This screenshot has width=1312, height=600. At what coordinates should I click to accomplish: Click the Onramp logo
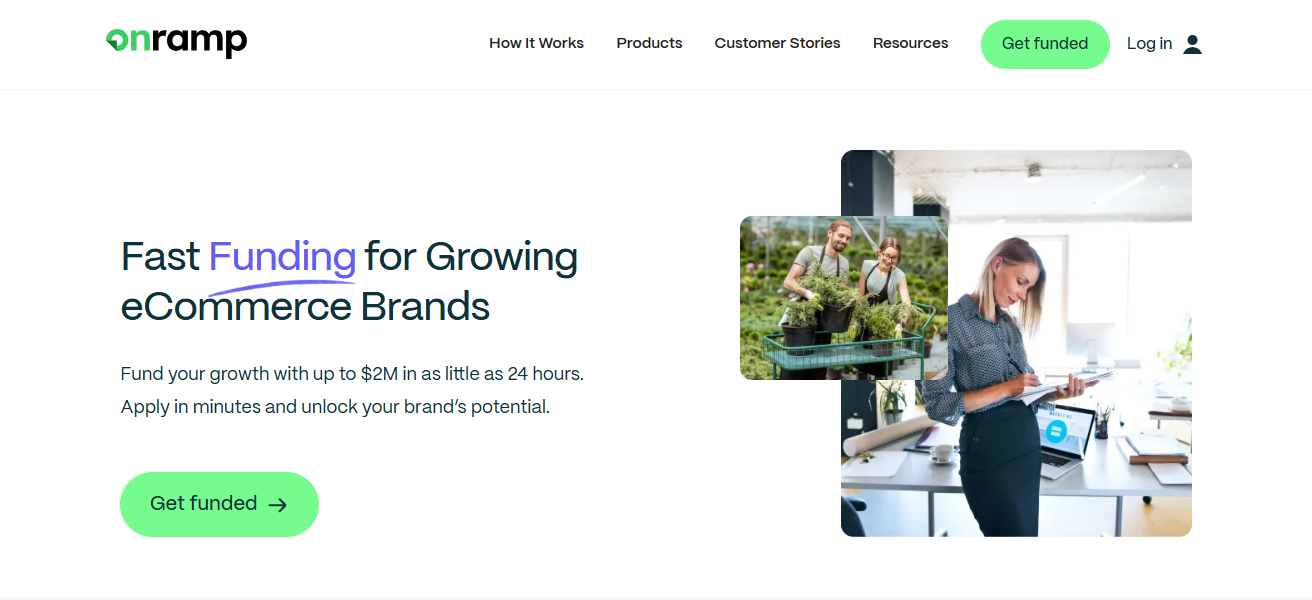[x=176, y=42]
